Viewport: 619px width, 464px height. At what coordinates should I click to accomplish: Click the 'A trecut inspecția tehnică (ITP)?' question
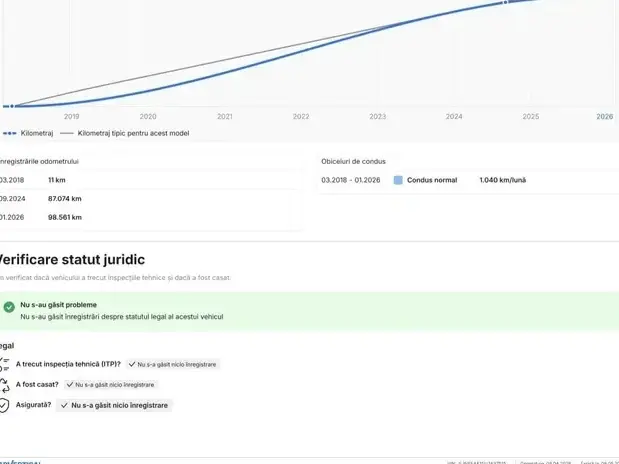pos(68,364)
